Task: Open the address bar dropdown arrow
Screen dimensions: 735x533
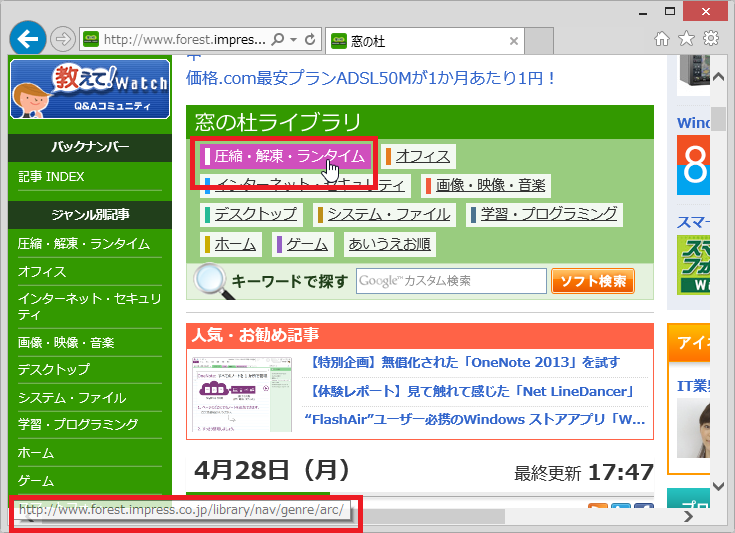Action: point(293,39)
